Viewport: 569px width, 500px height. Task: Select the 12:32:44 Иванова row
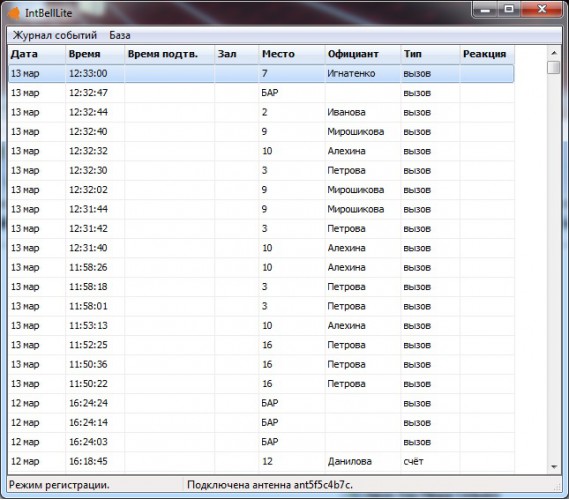261,112
